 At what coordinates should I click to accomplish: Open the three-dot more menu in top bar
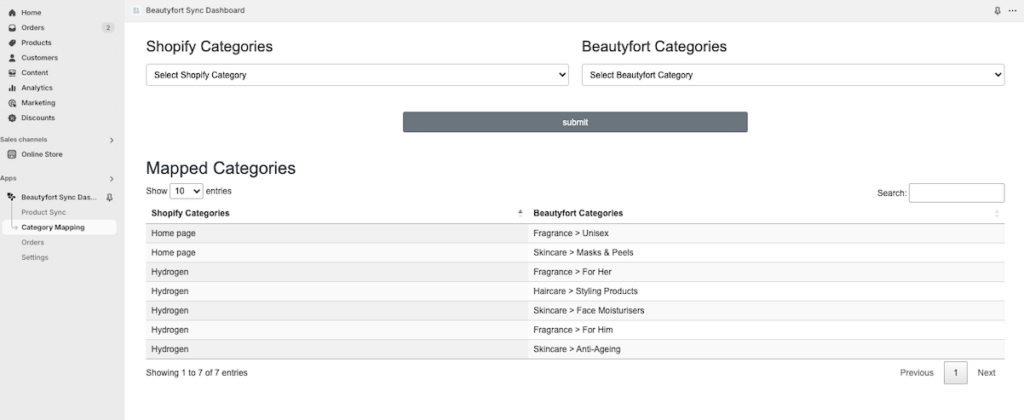[1013, 10]
